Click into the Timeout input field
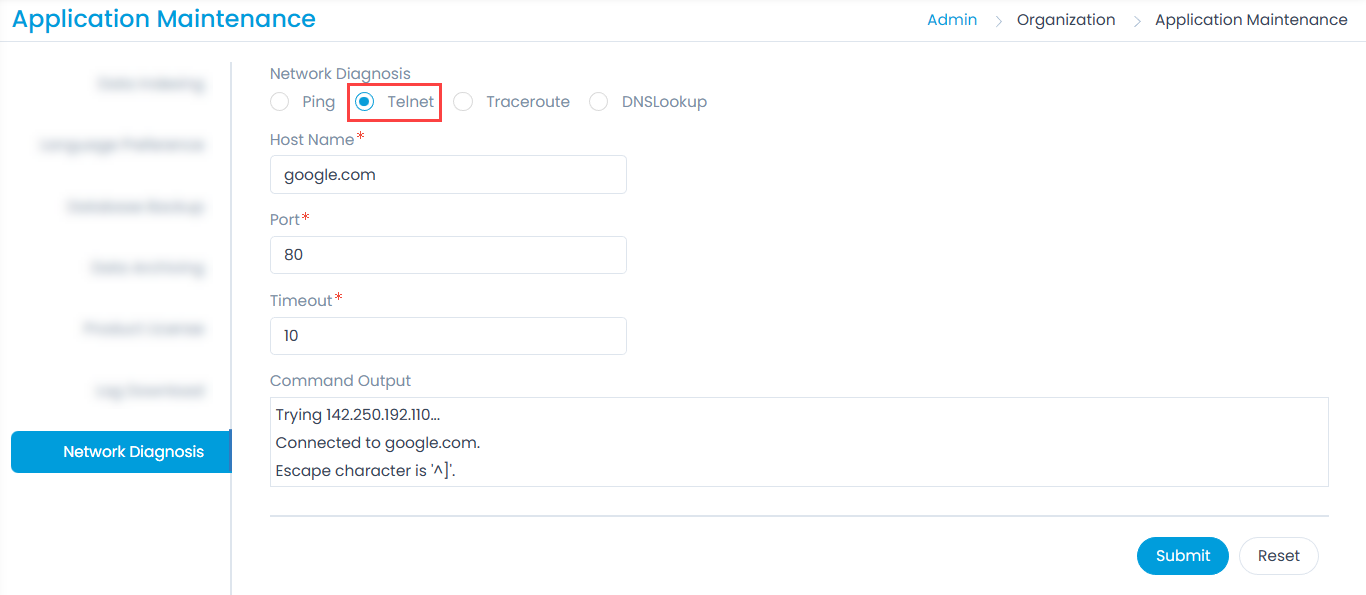The height and width of the screenshot is (595, 1366). click(448, 336)
